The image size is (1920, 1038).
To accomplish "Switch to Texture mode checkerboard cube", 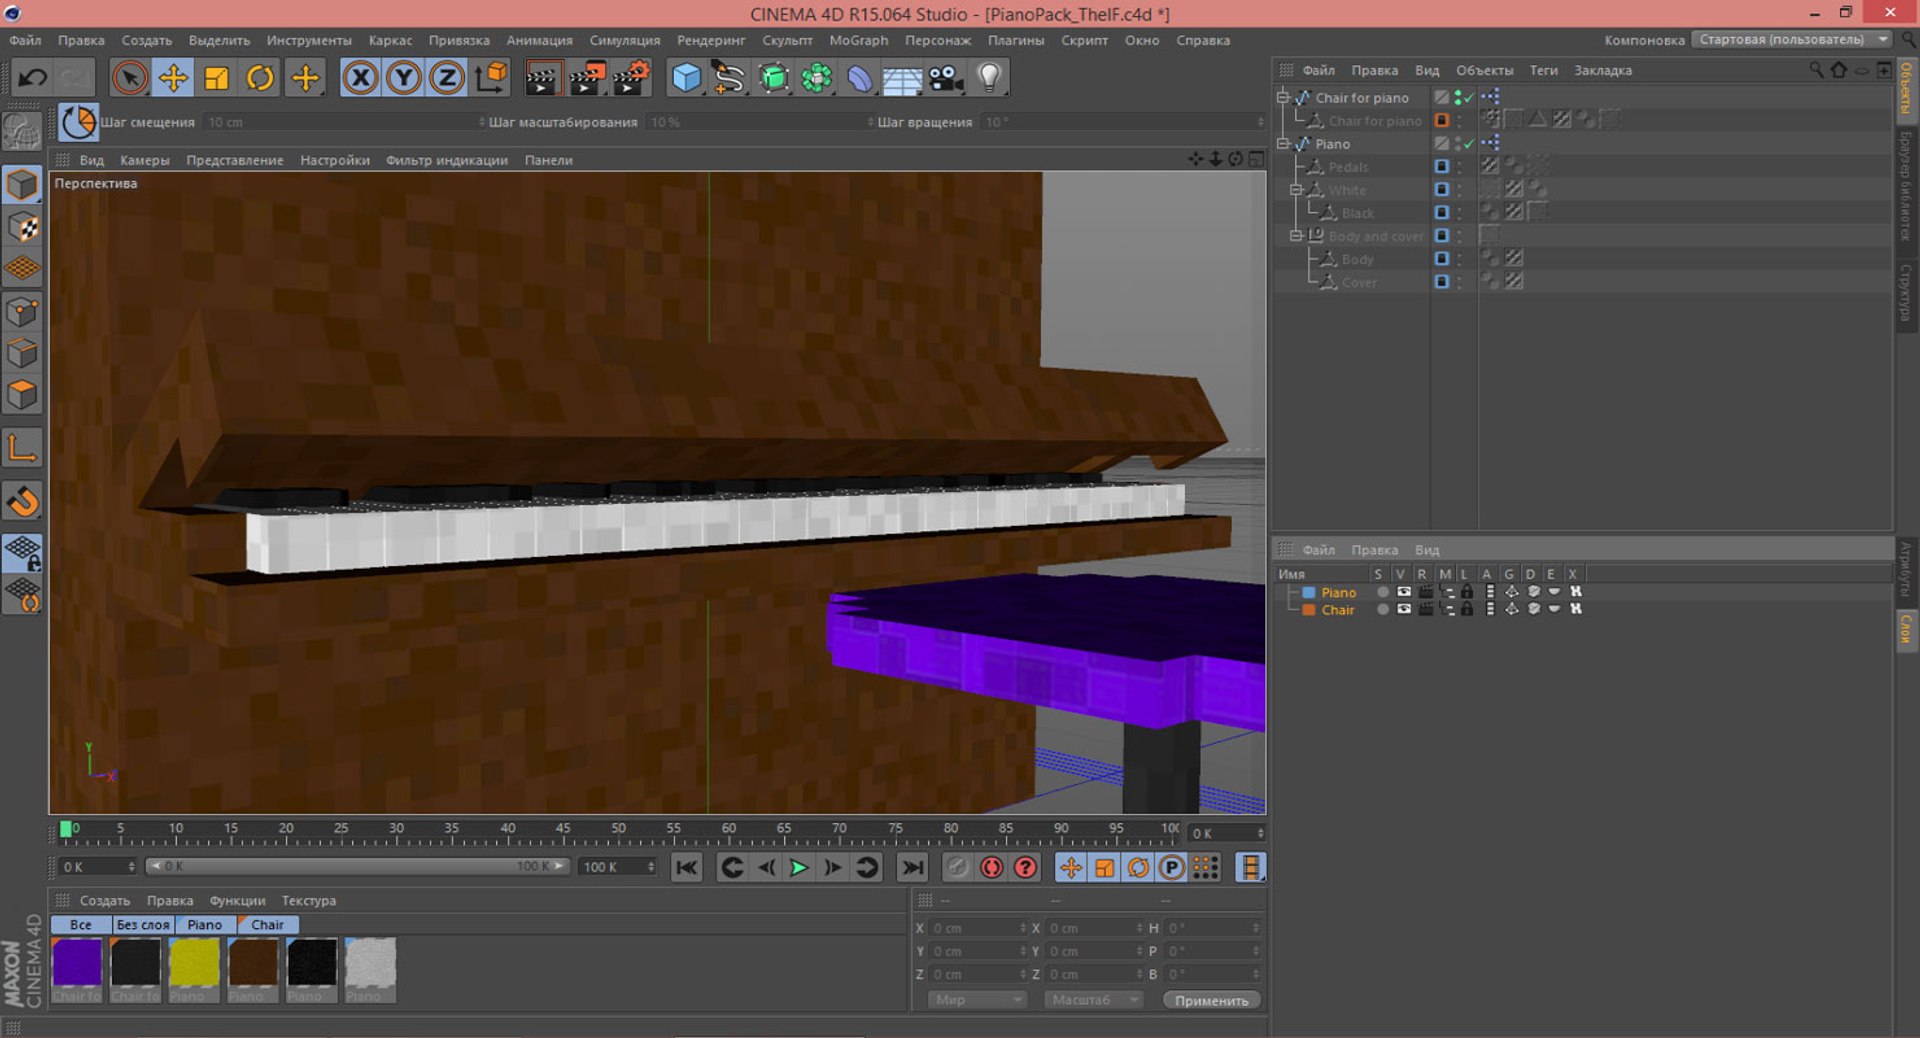I will pyautogui.click(x=22, y=227).
